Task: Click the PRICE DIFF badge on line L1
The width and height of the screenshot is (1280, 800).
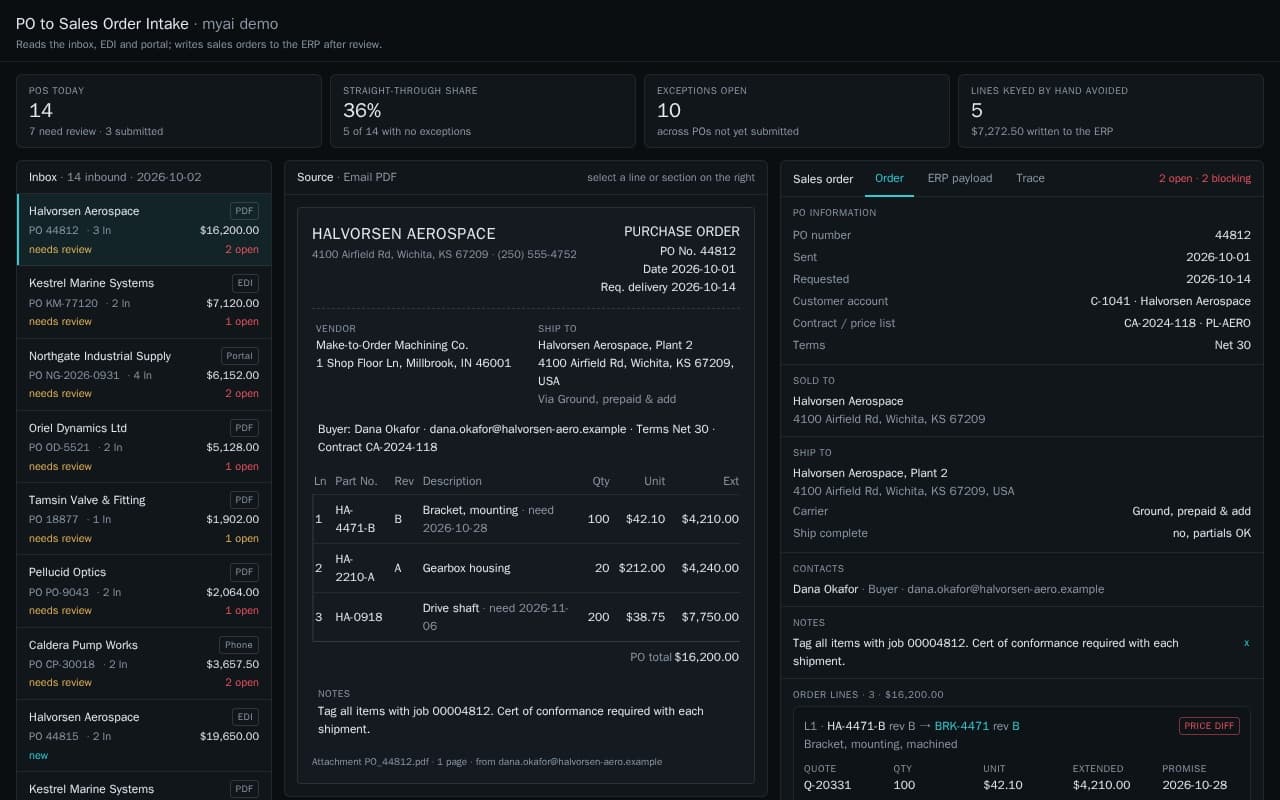Action: click(x=1209, y=726)
